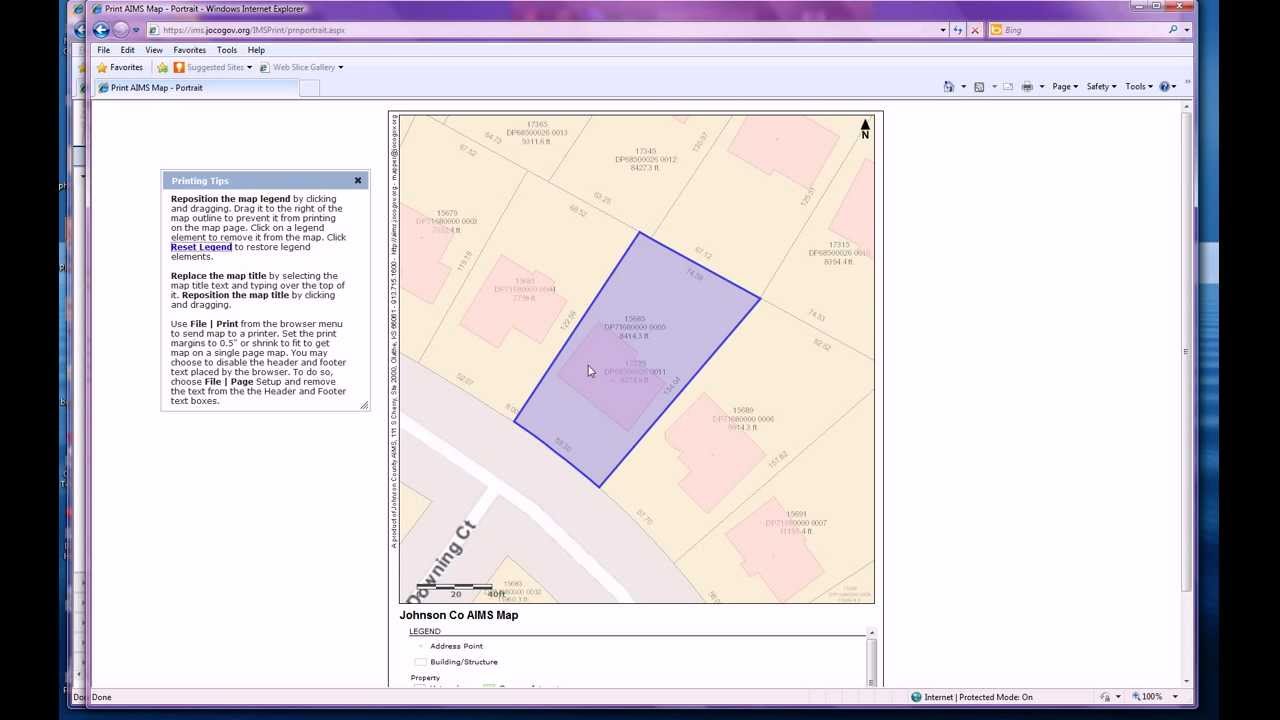The width and height of the screenshot is (1280, 720).
Task: Click the page vertical scrollbar thumb
Action: [1186, 350]
